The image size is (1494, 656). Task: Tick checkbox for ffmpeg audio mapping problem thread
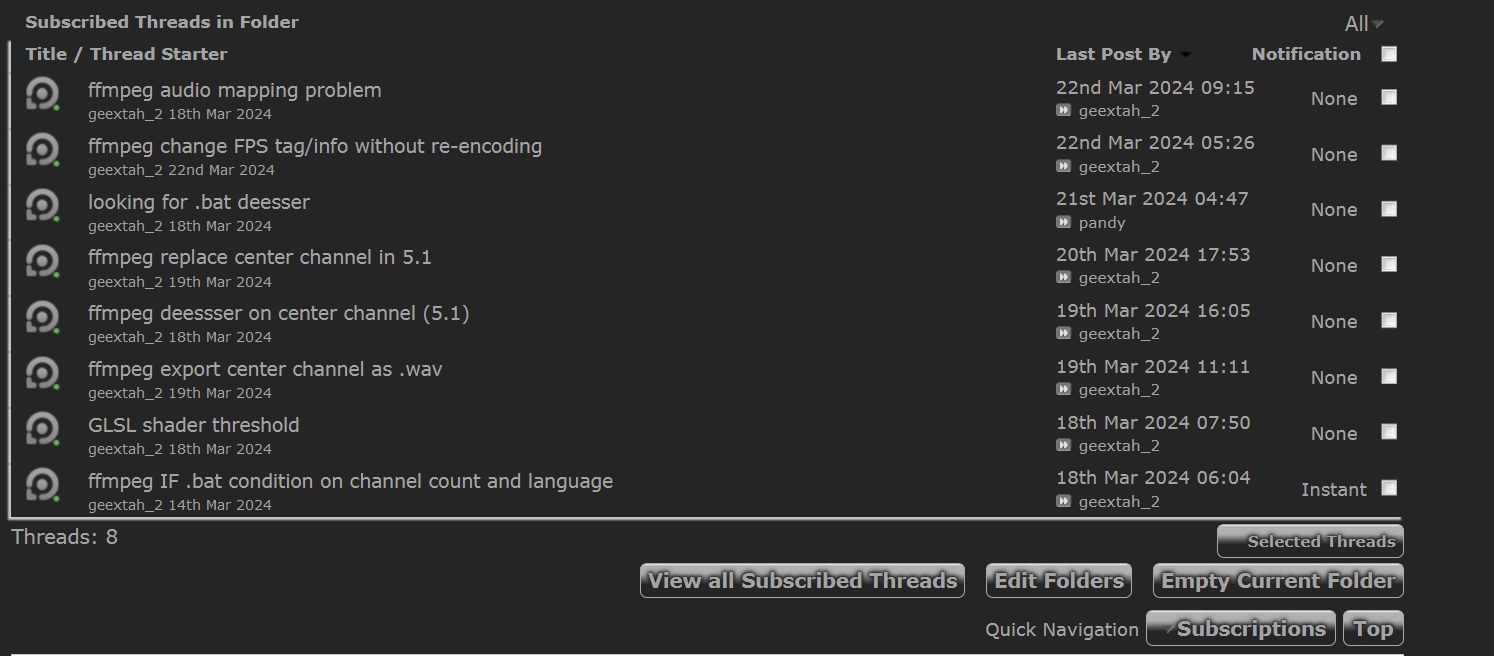tap(1389, 97)
